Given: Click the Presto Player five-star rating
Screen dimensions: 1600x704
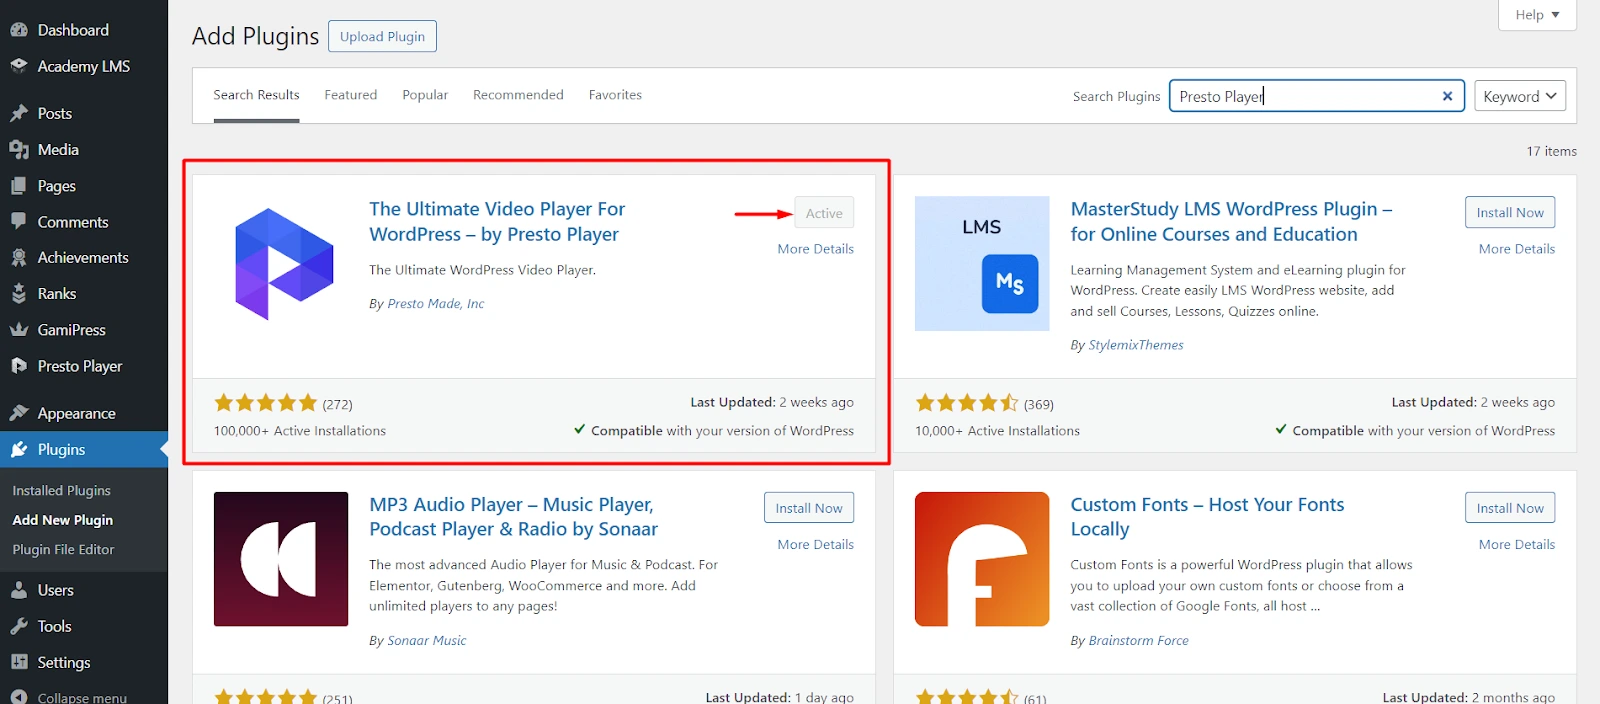Looking at the screenshot, I should point(266,403).
